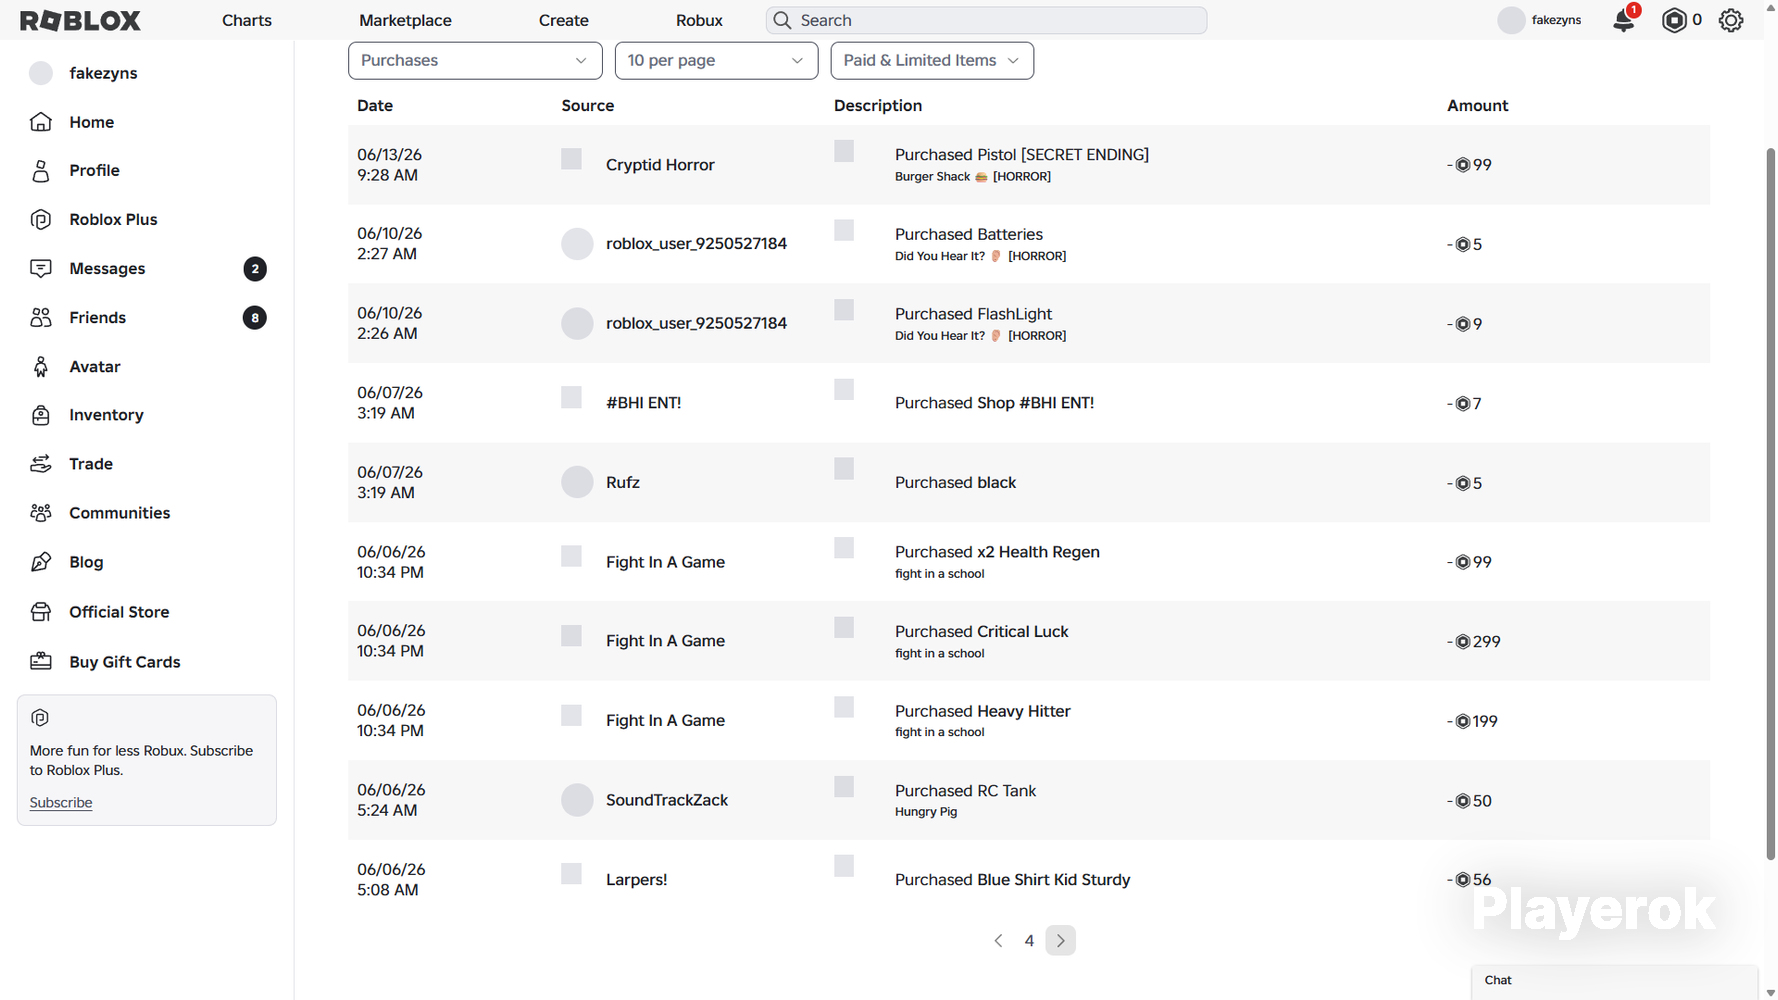Open the notifications bell
Screen dimensions: 1778x1000
[x=1624, y=20]
